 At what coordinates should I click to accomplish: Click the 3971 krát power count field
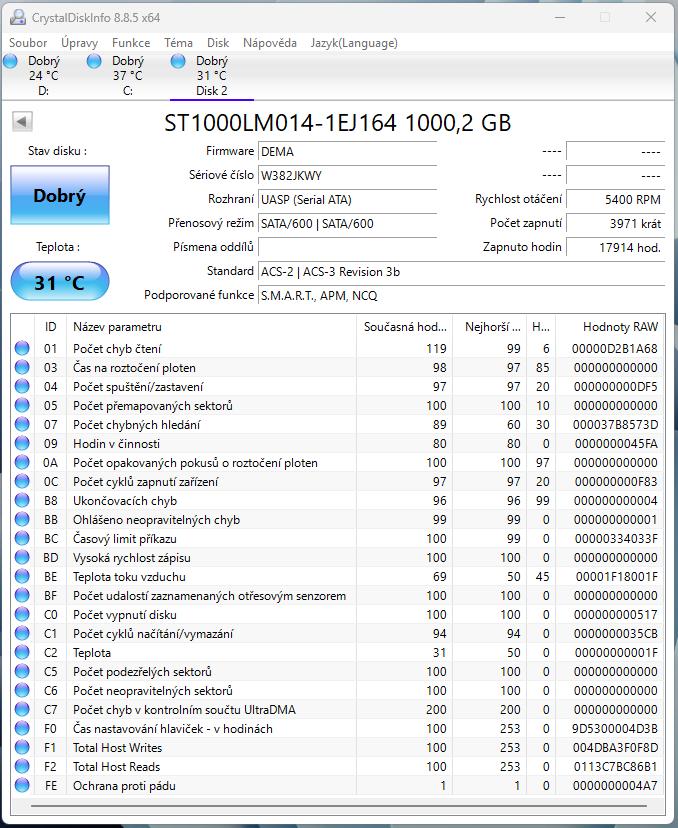pos(615,223)
